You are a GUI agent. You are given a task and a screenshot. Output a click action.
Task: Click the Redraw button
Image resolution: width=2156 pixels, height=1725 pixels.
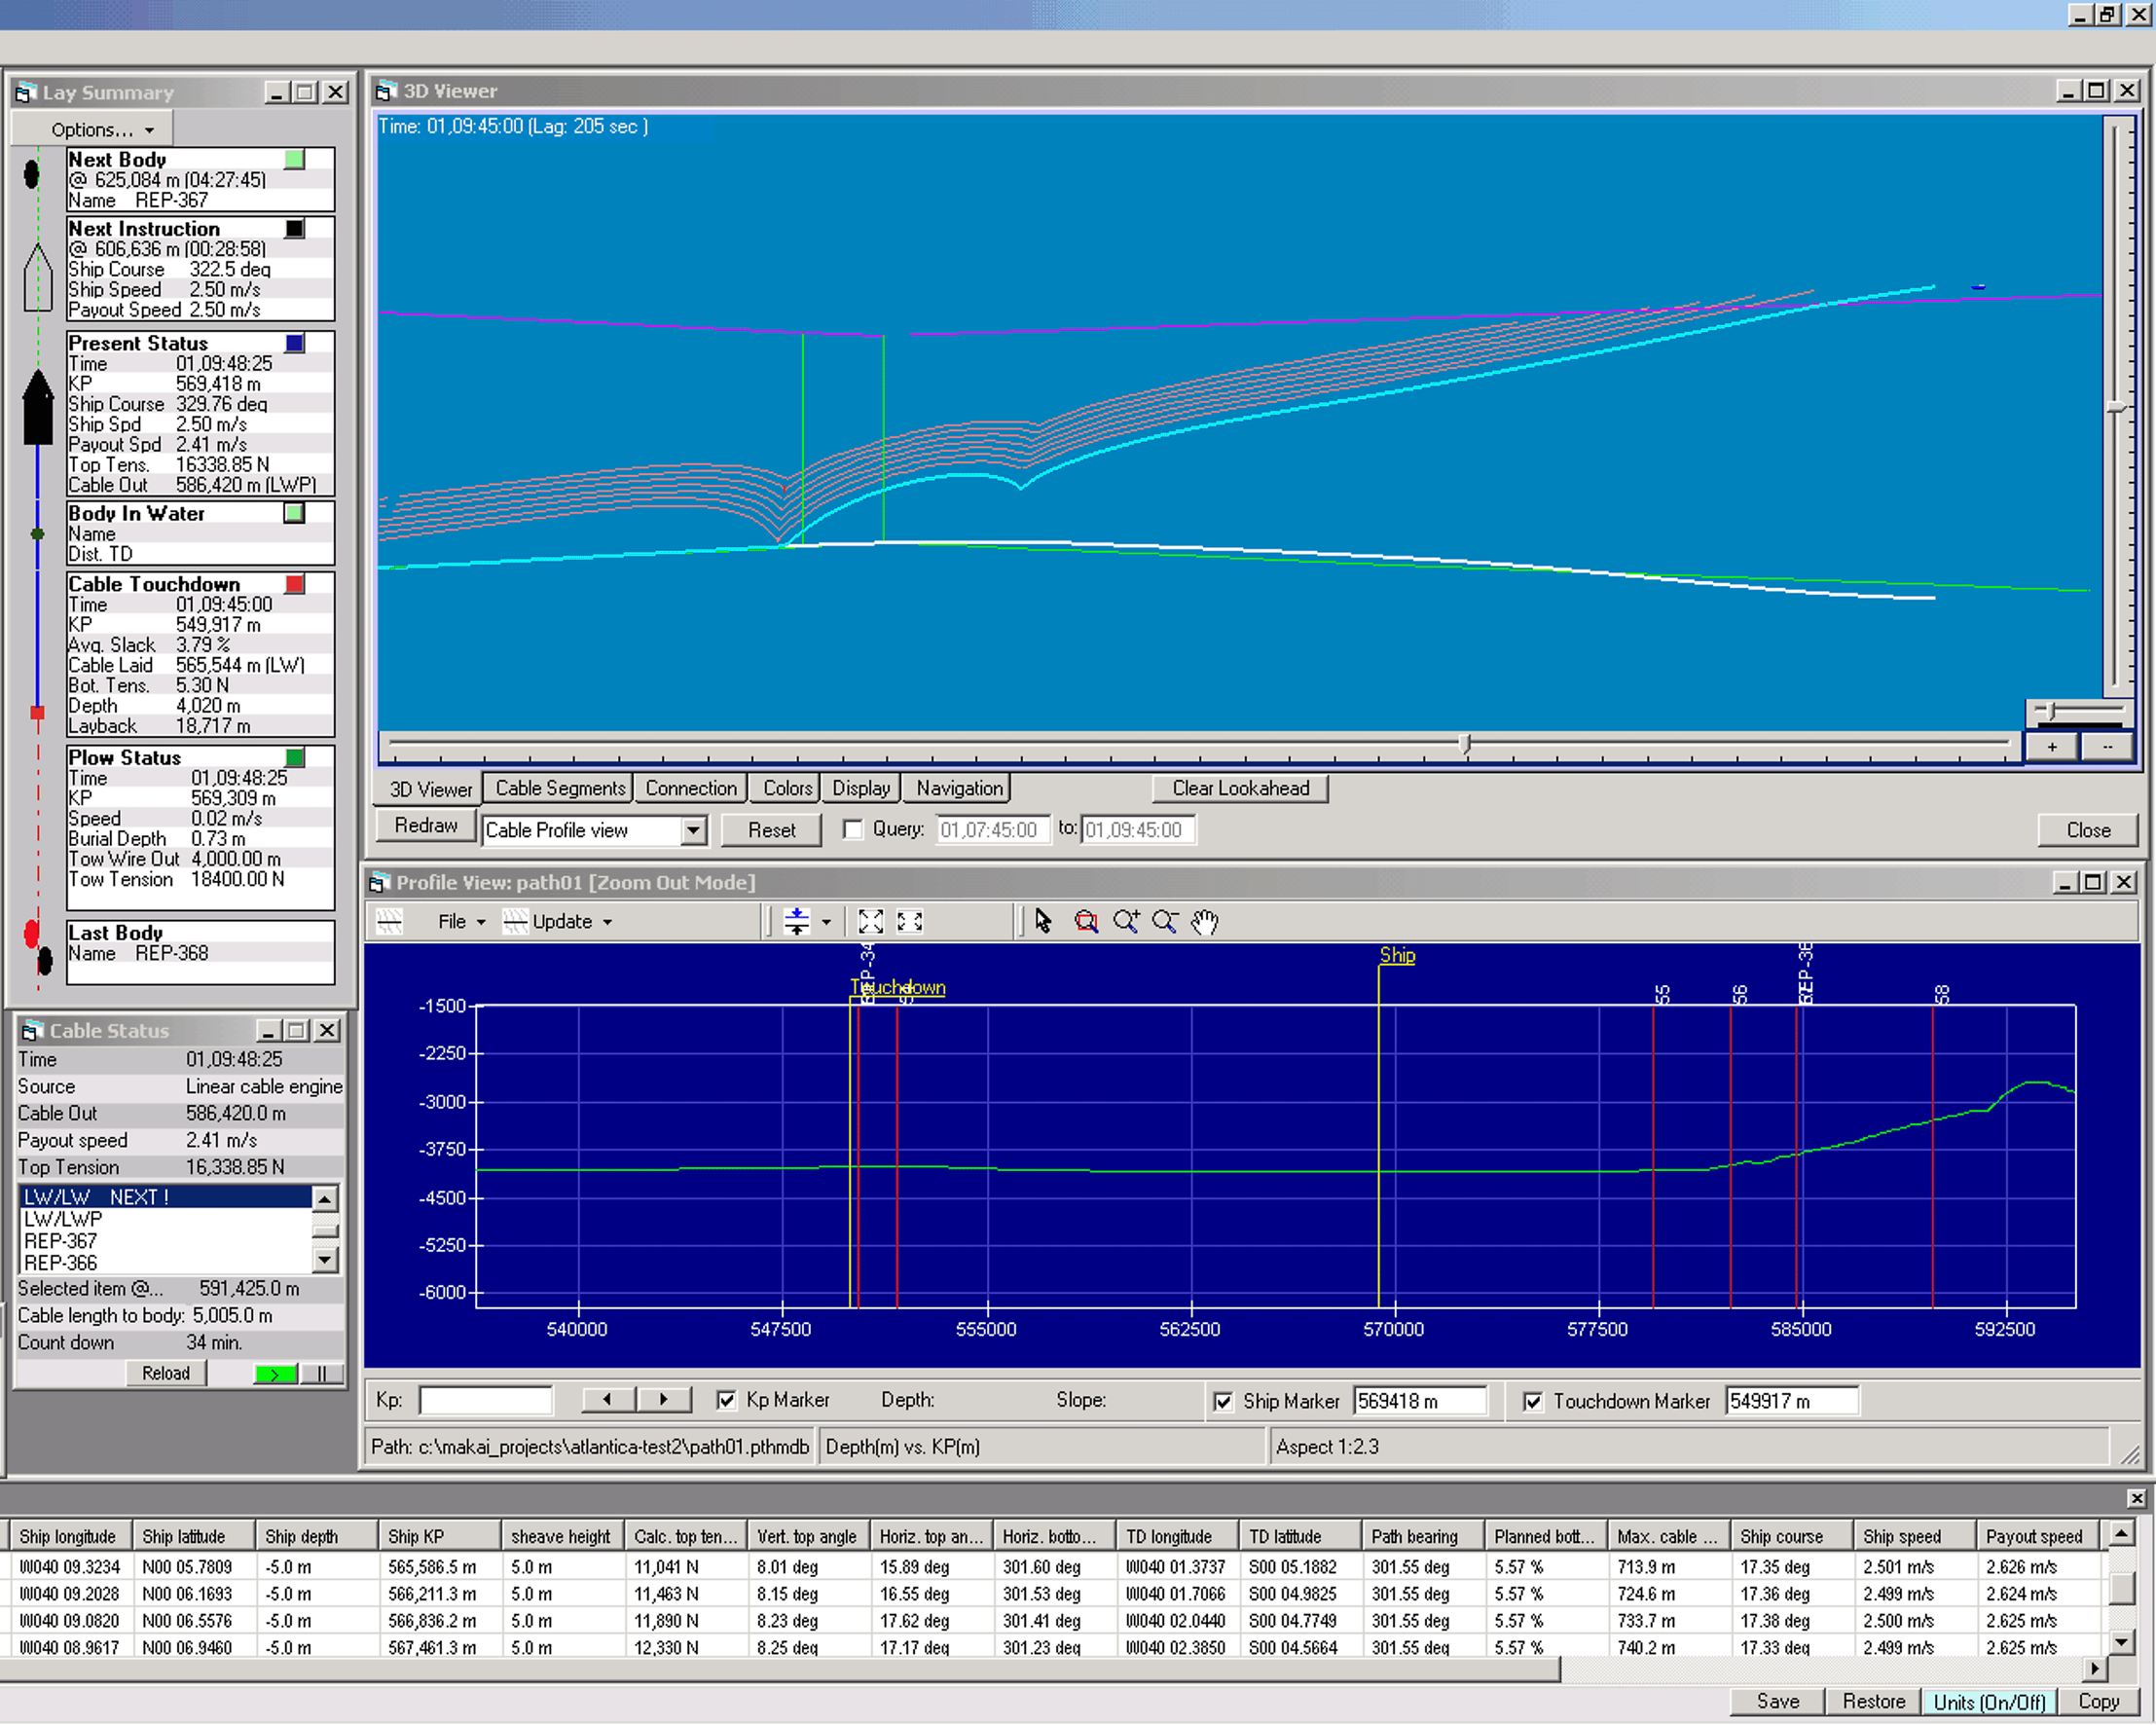point(426,826)
